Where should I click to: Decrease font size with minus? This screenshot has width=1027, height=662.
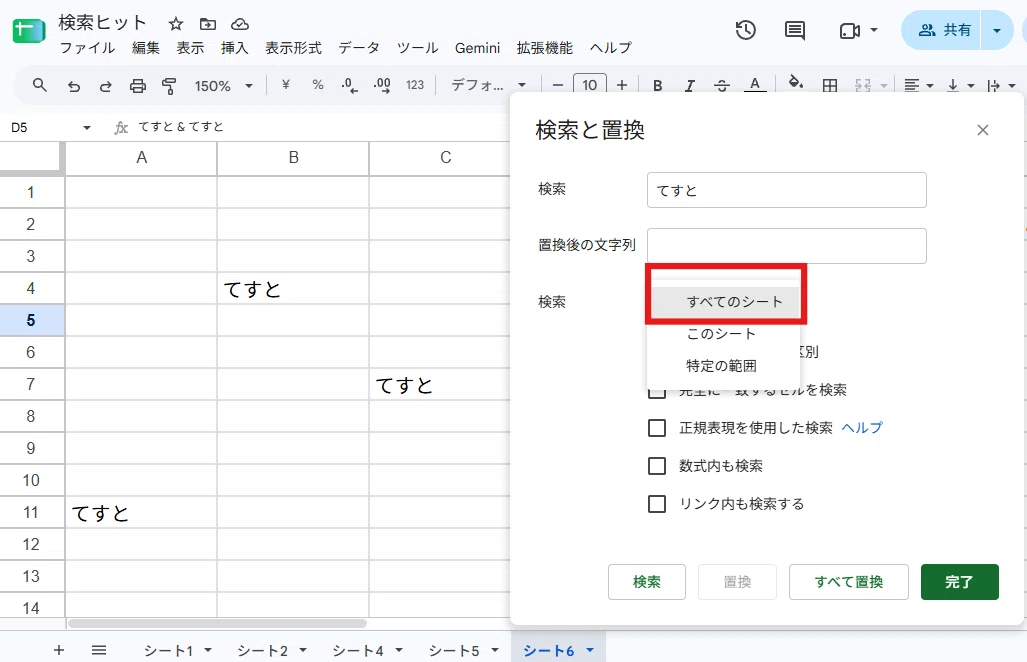(558, 85)
